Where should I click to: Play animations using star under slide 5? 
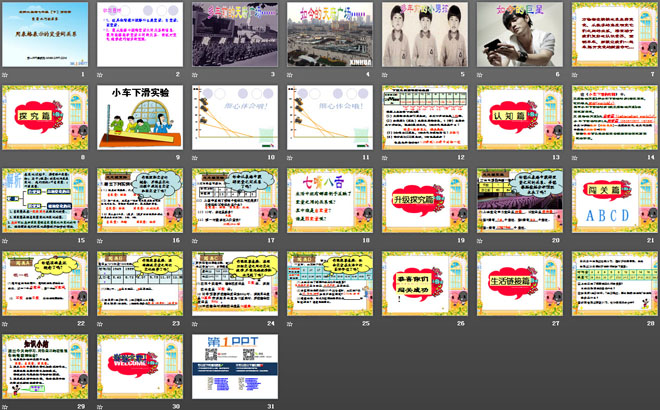click(385, 75)
